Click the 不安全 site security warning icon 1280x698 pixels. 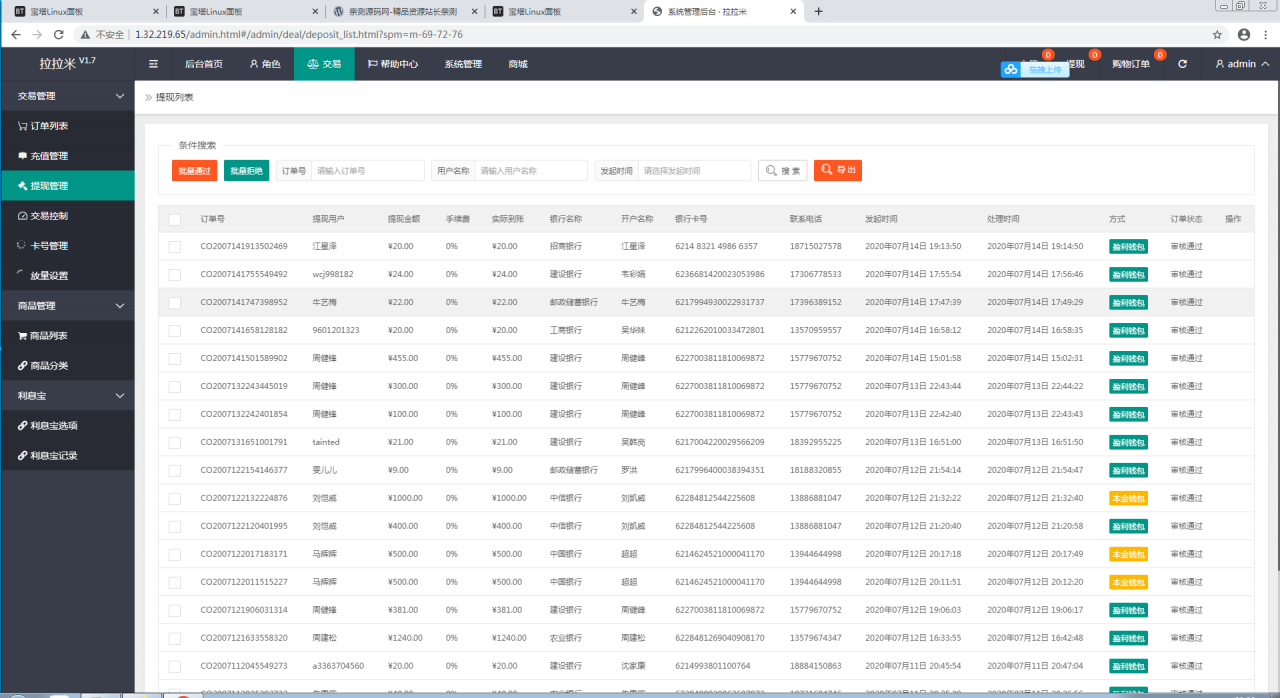[x=86, y=34]
